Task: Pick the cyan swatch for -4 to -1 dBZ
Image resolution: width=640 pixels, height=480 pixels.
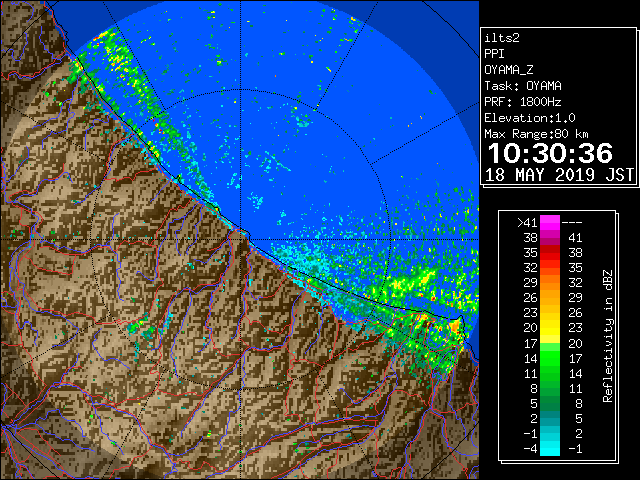Action: coord(550,448)
